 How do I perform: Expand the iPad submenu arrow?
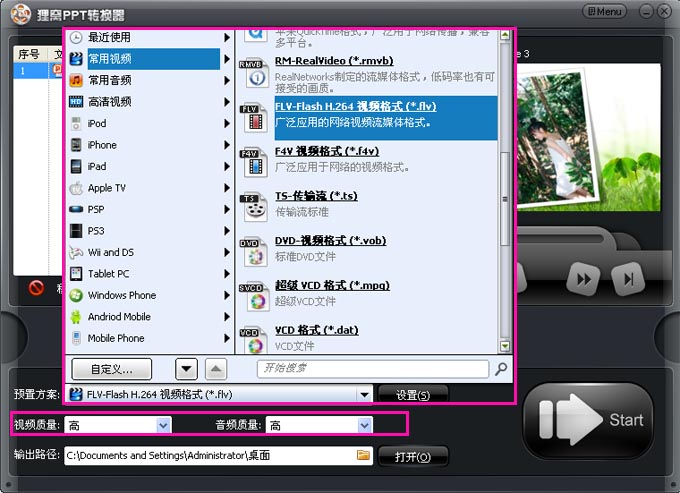point(226,167)
